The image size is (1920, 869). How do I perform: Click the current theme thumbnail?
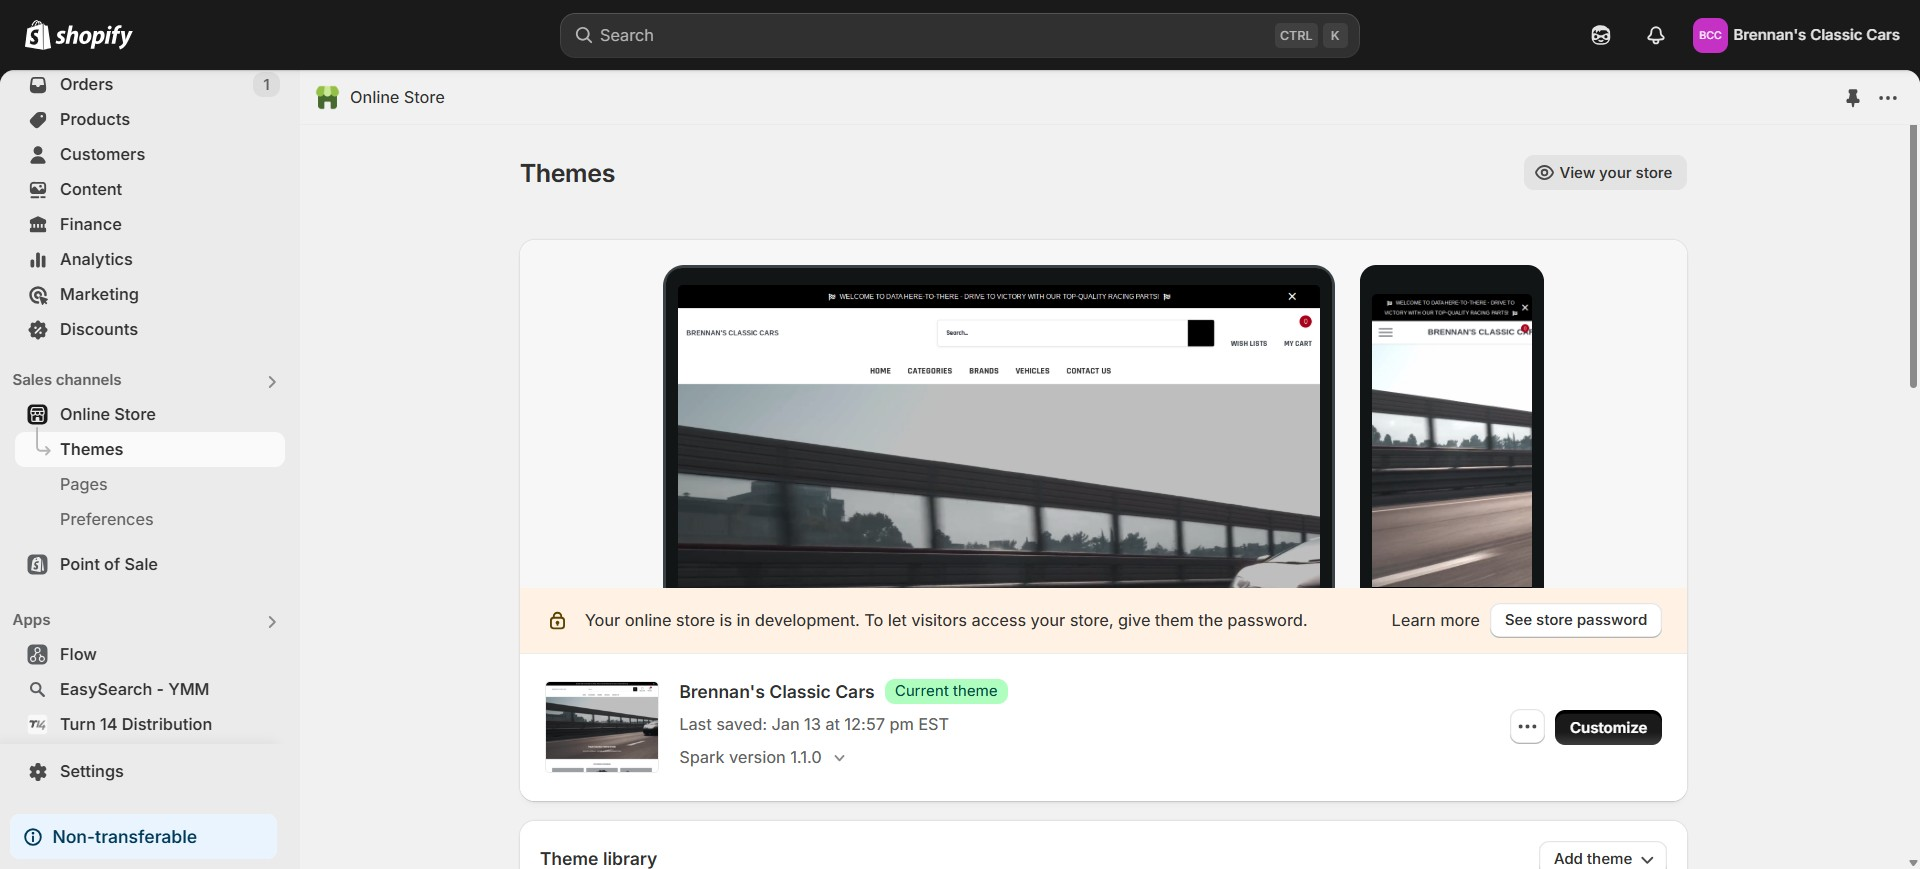click(602, 727)
